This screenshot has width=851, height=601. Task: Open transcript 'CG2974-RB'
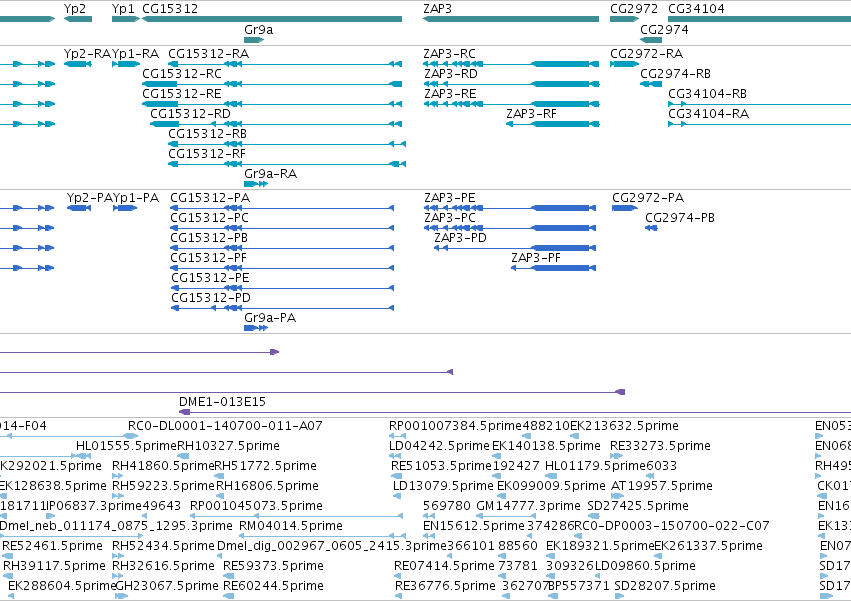(x=676, y=74)
